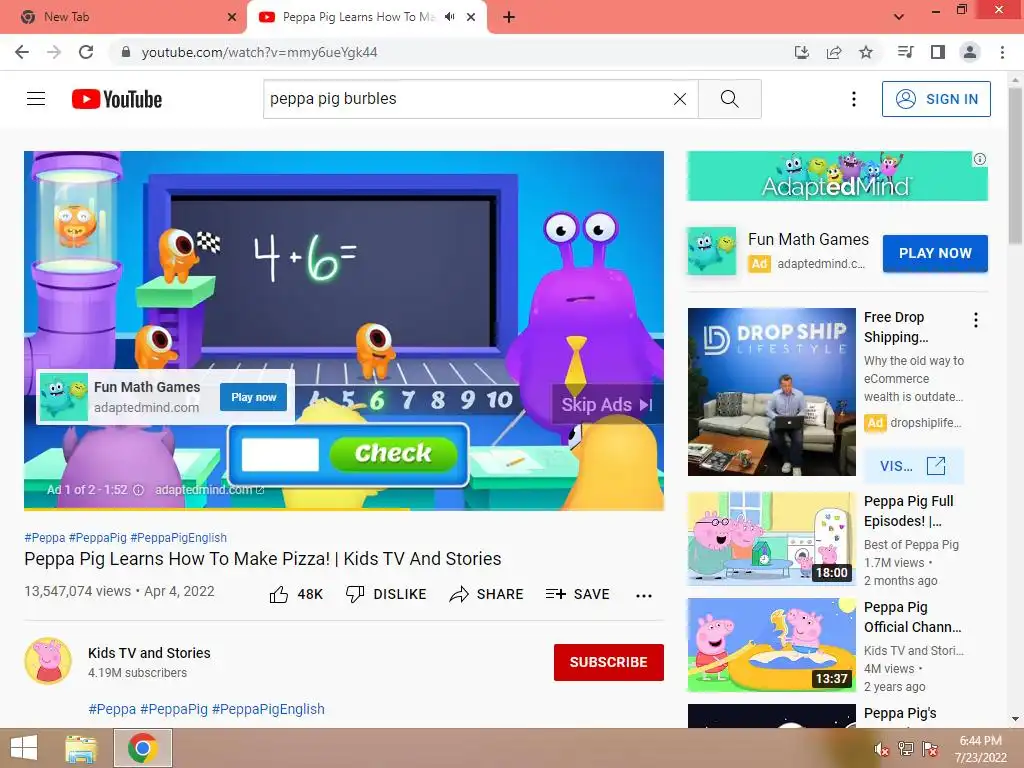1024x768 pixels.
Task: Open a new browser tab with plus
Action: pos(509,17)
